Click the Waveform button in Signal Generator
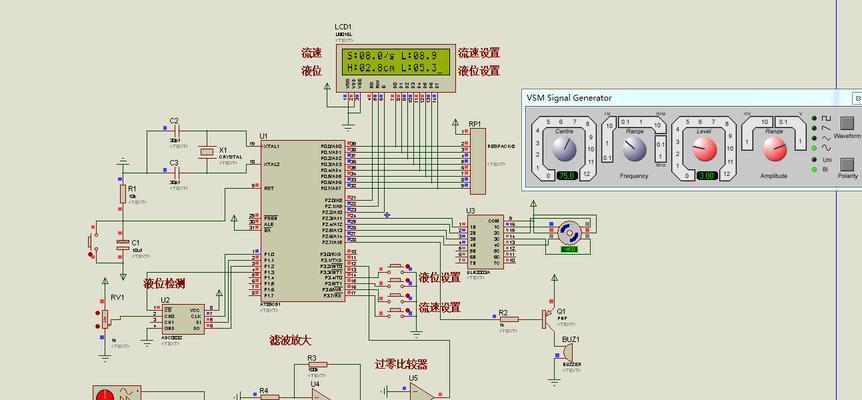 pos(847,122)
